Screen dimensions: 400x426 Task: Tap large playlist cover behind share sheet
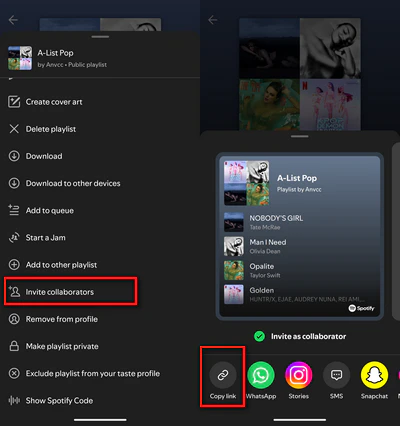pyautogui.click(x=300, y=74)
